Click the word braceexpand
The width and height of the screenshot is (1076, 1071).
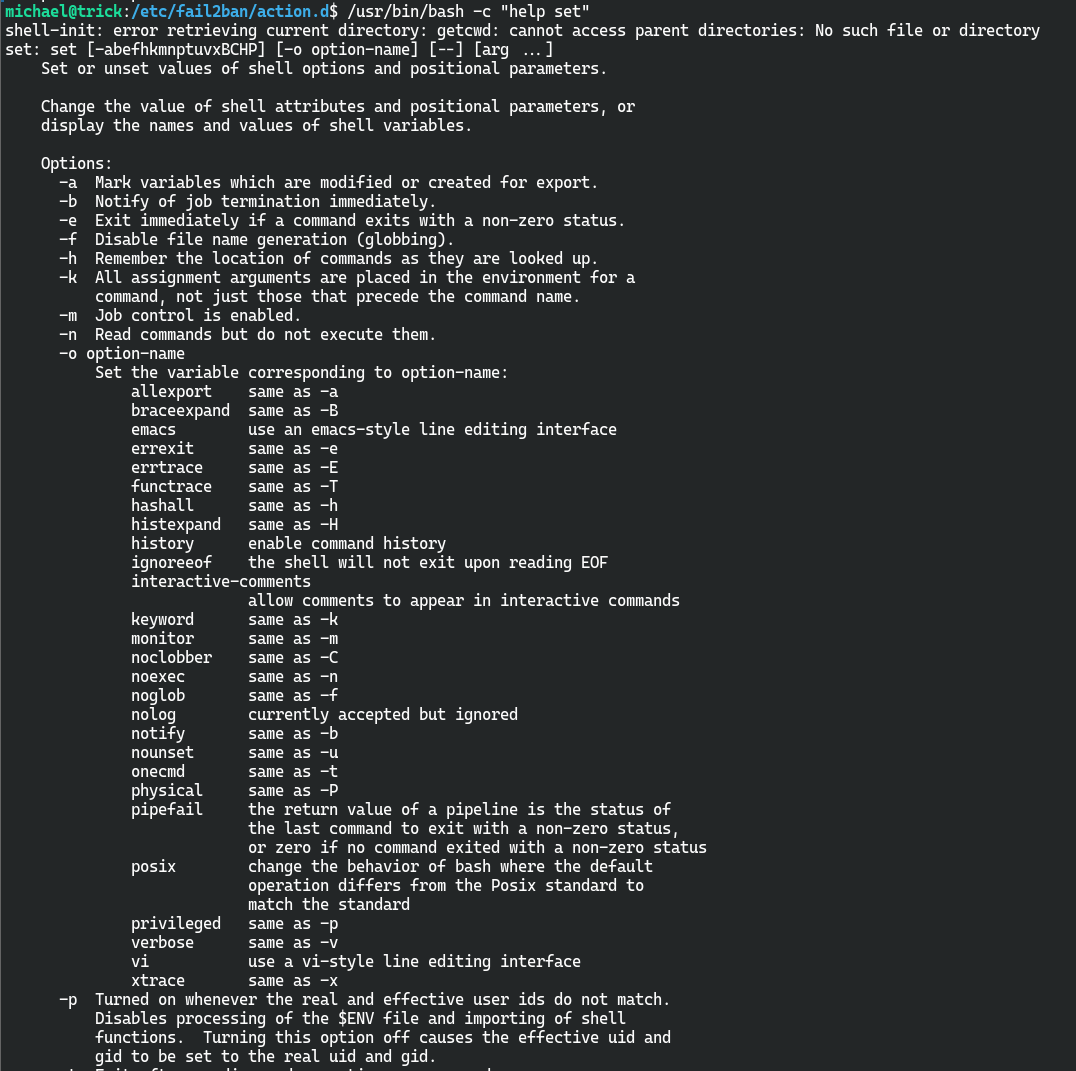[180, 410]
